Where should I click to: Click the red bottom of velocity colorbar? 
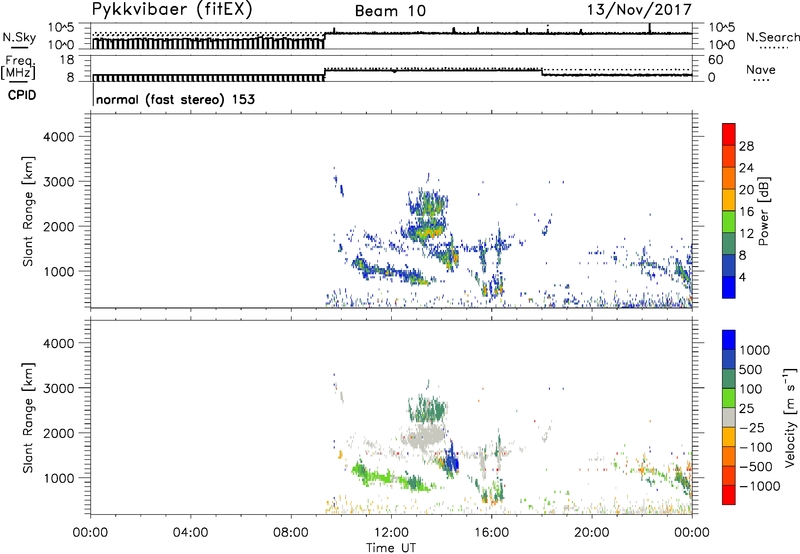coord(729,495)
